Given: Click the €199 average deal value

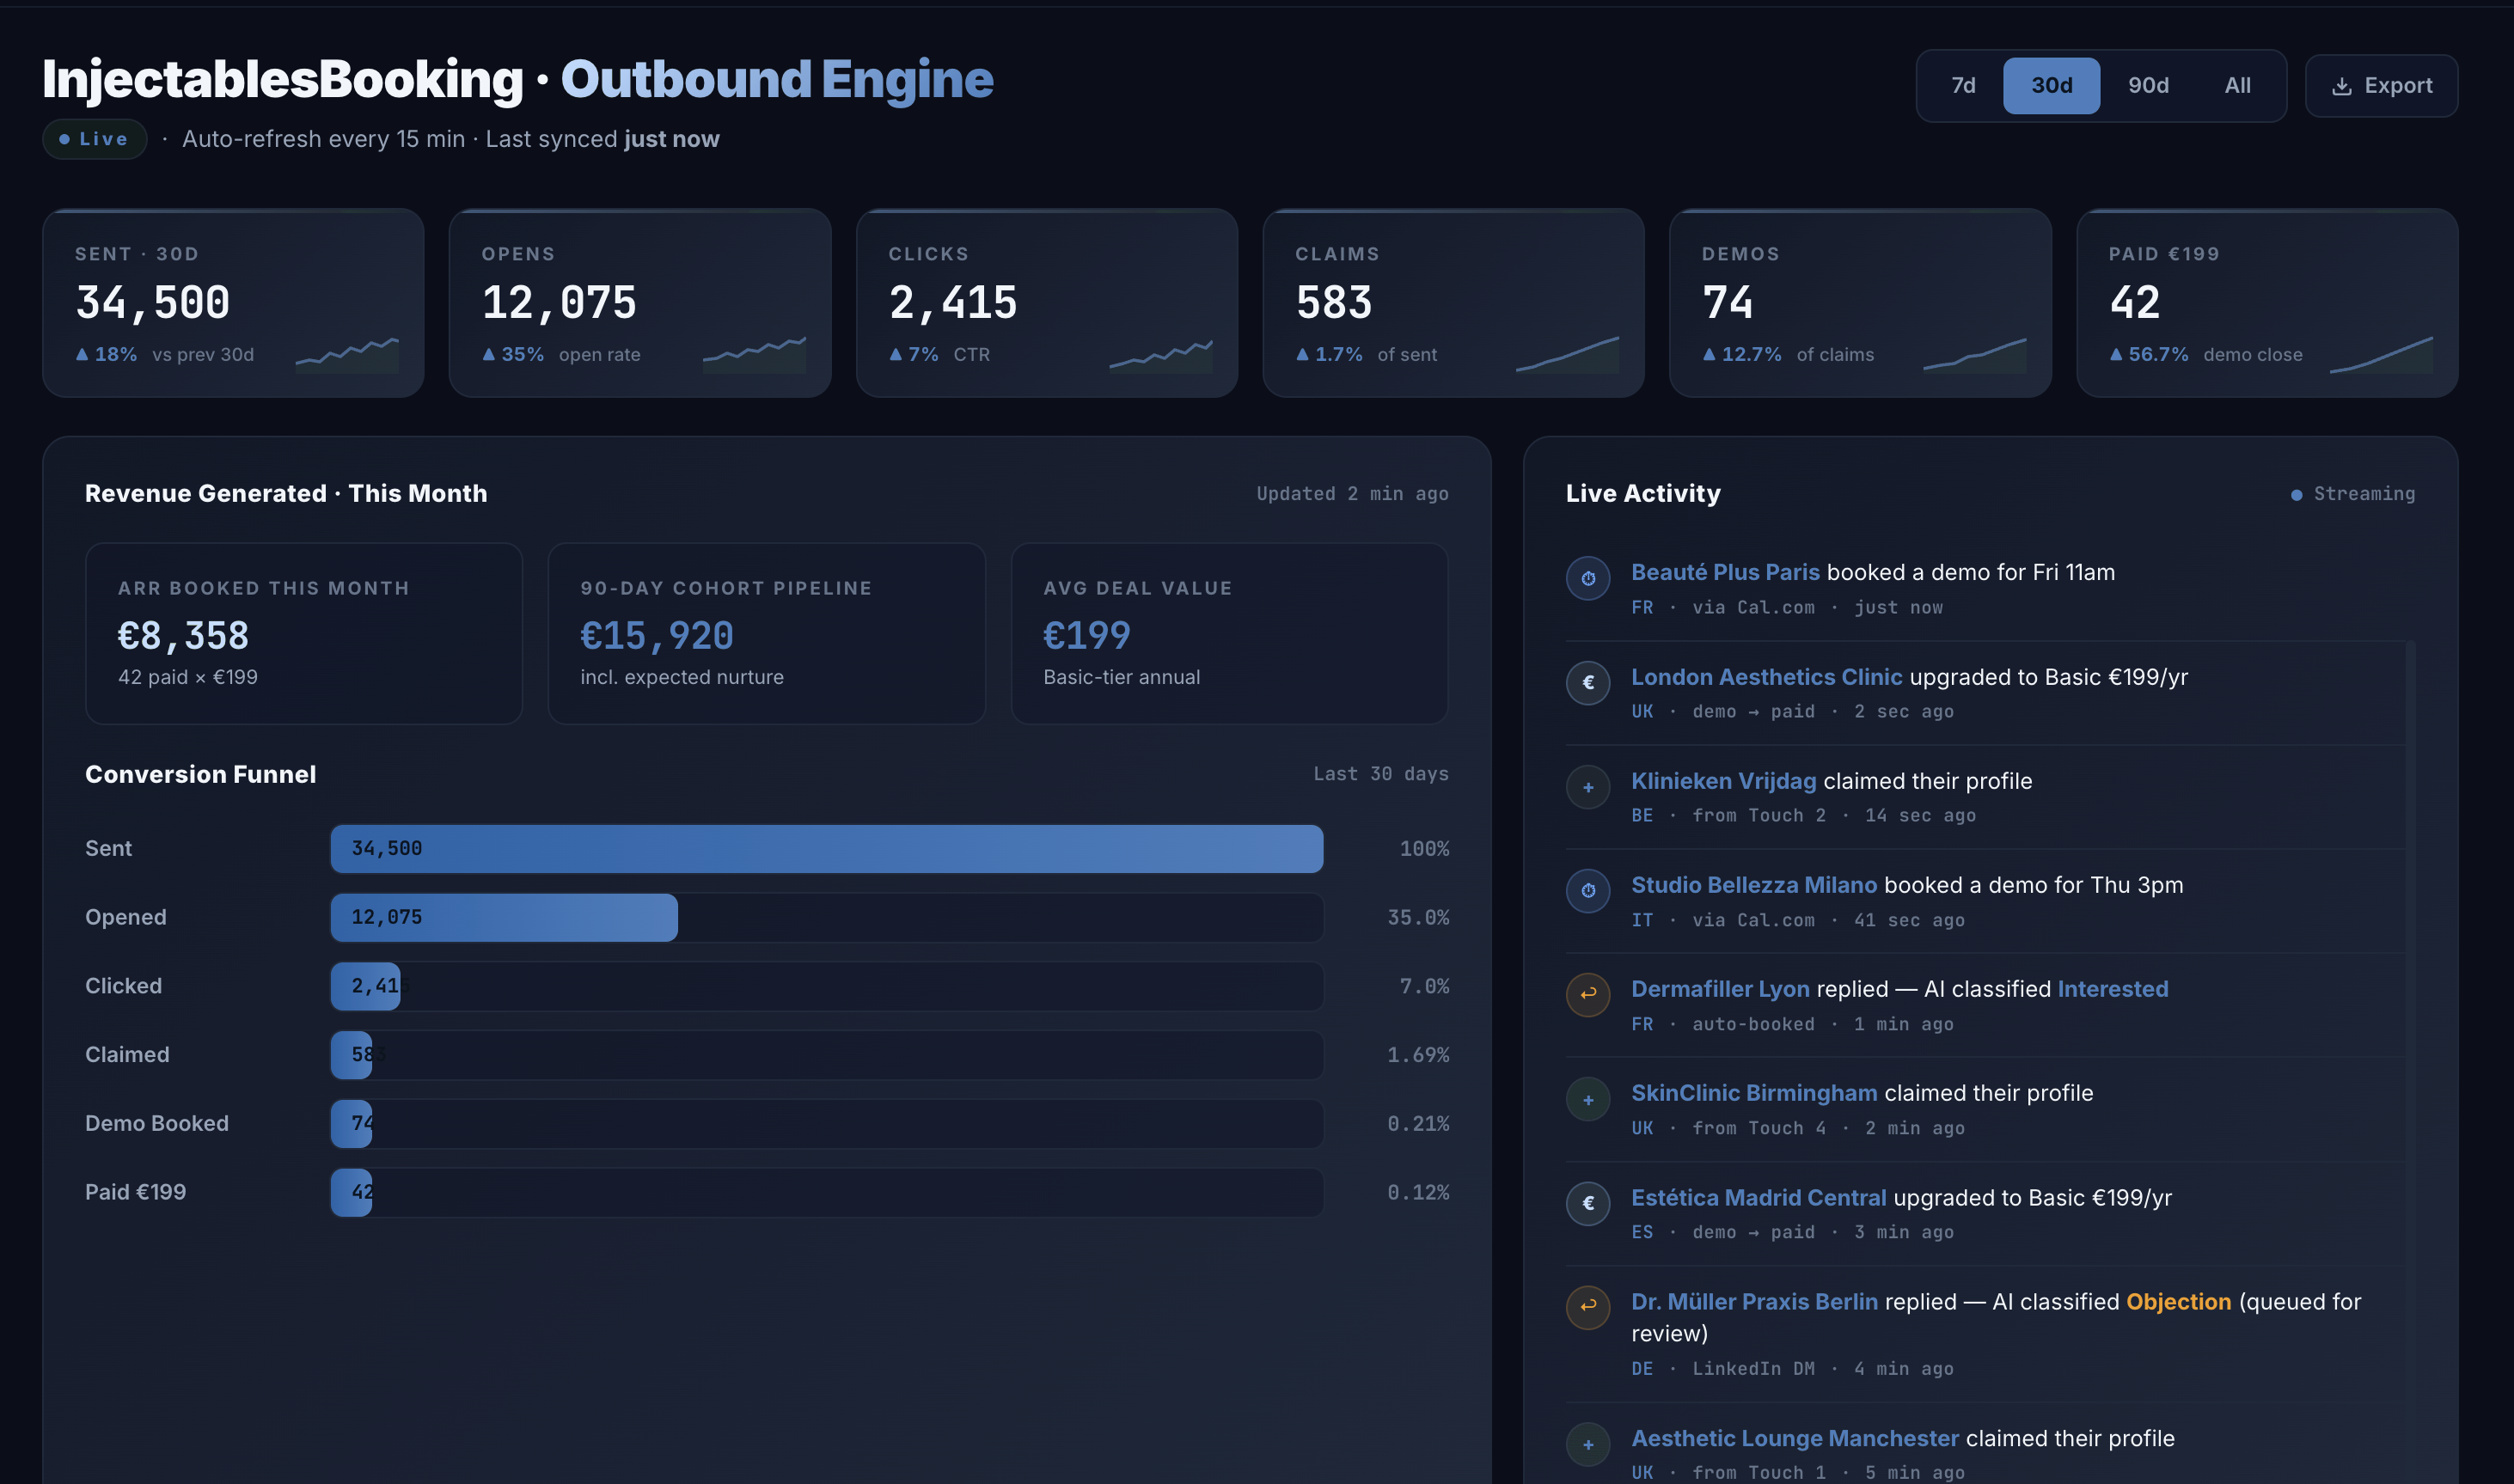Looking at the screenshot, I should click(x=1087, y=636).
